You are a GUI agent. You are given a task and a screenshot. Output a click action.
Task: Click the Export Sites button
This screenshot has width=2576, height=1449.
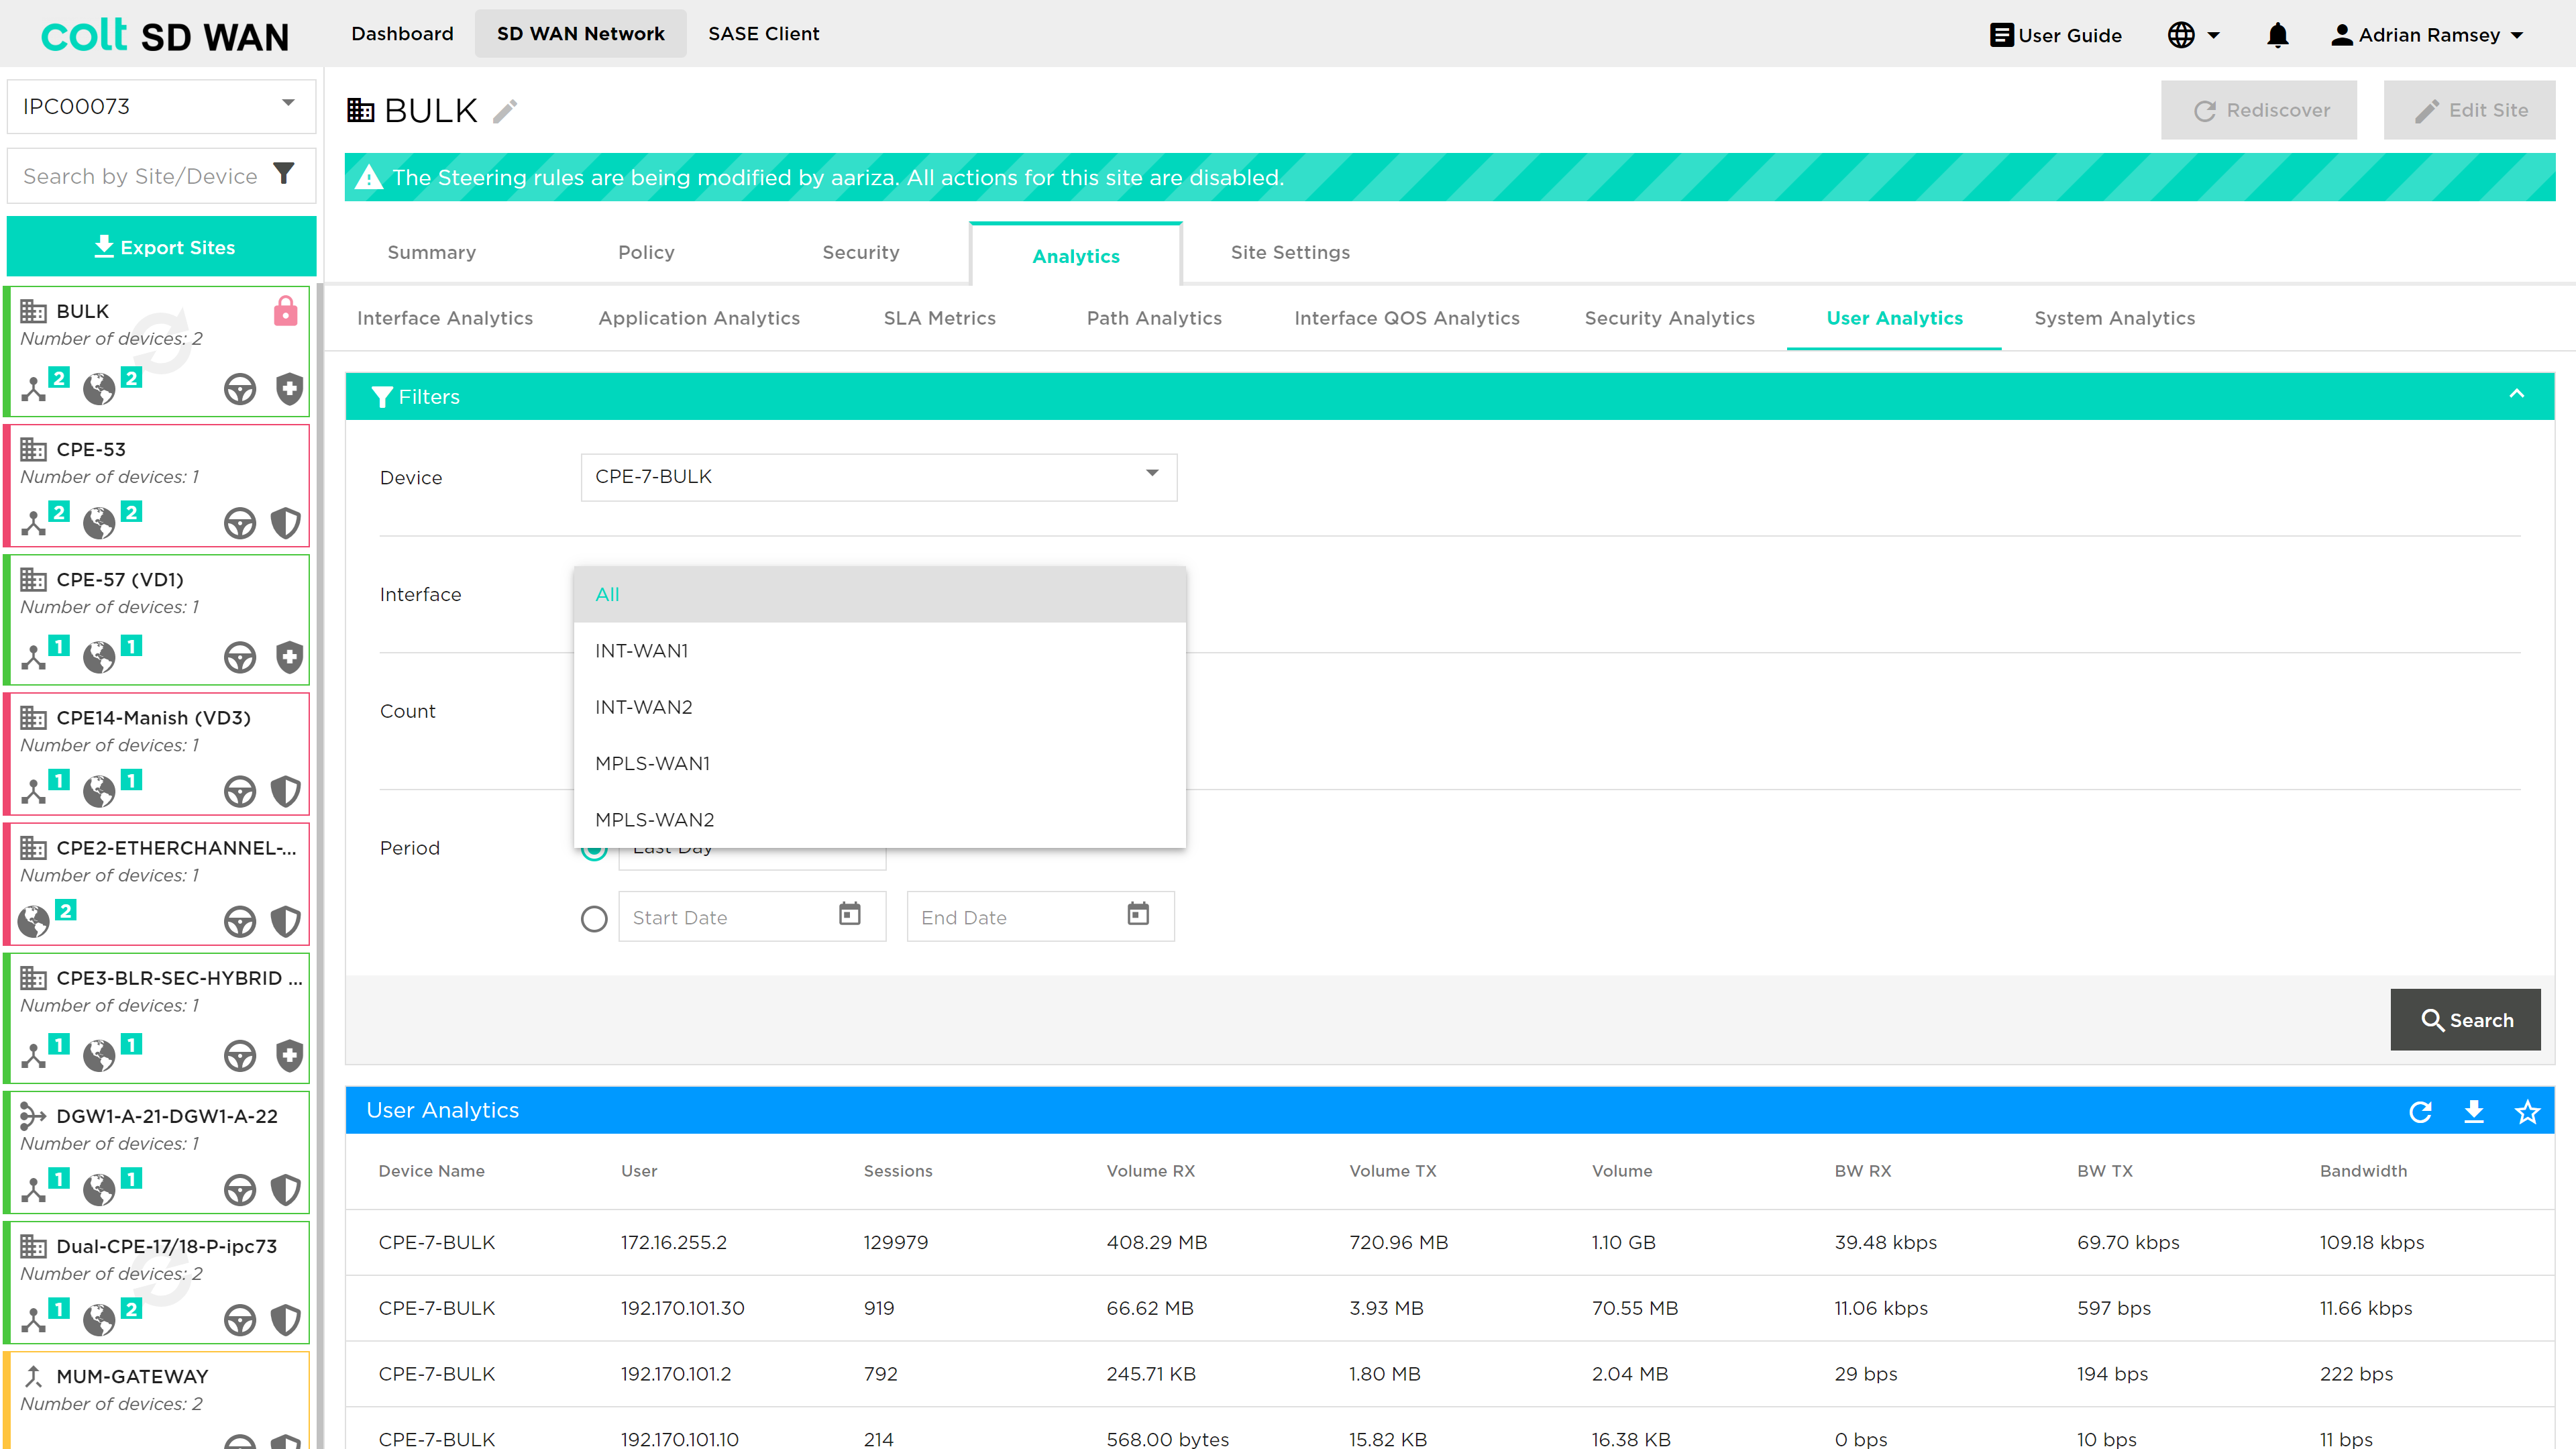tap(161, 247)
